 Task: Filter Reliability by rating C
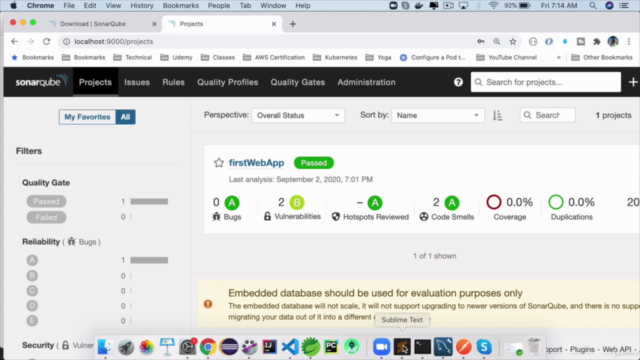32,291
